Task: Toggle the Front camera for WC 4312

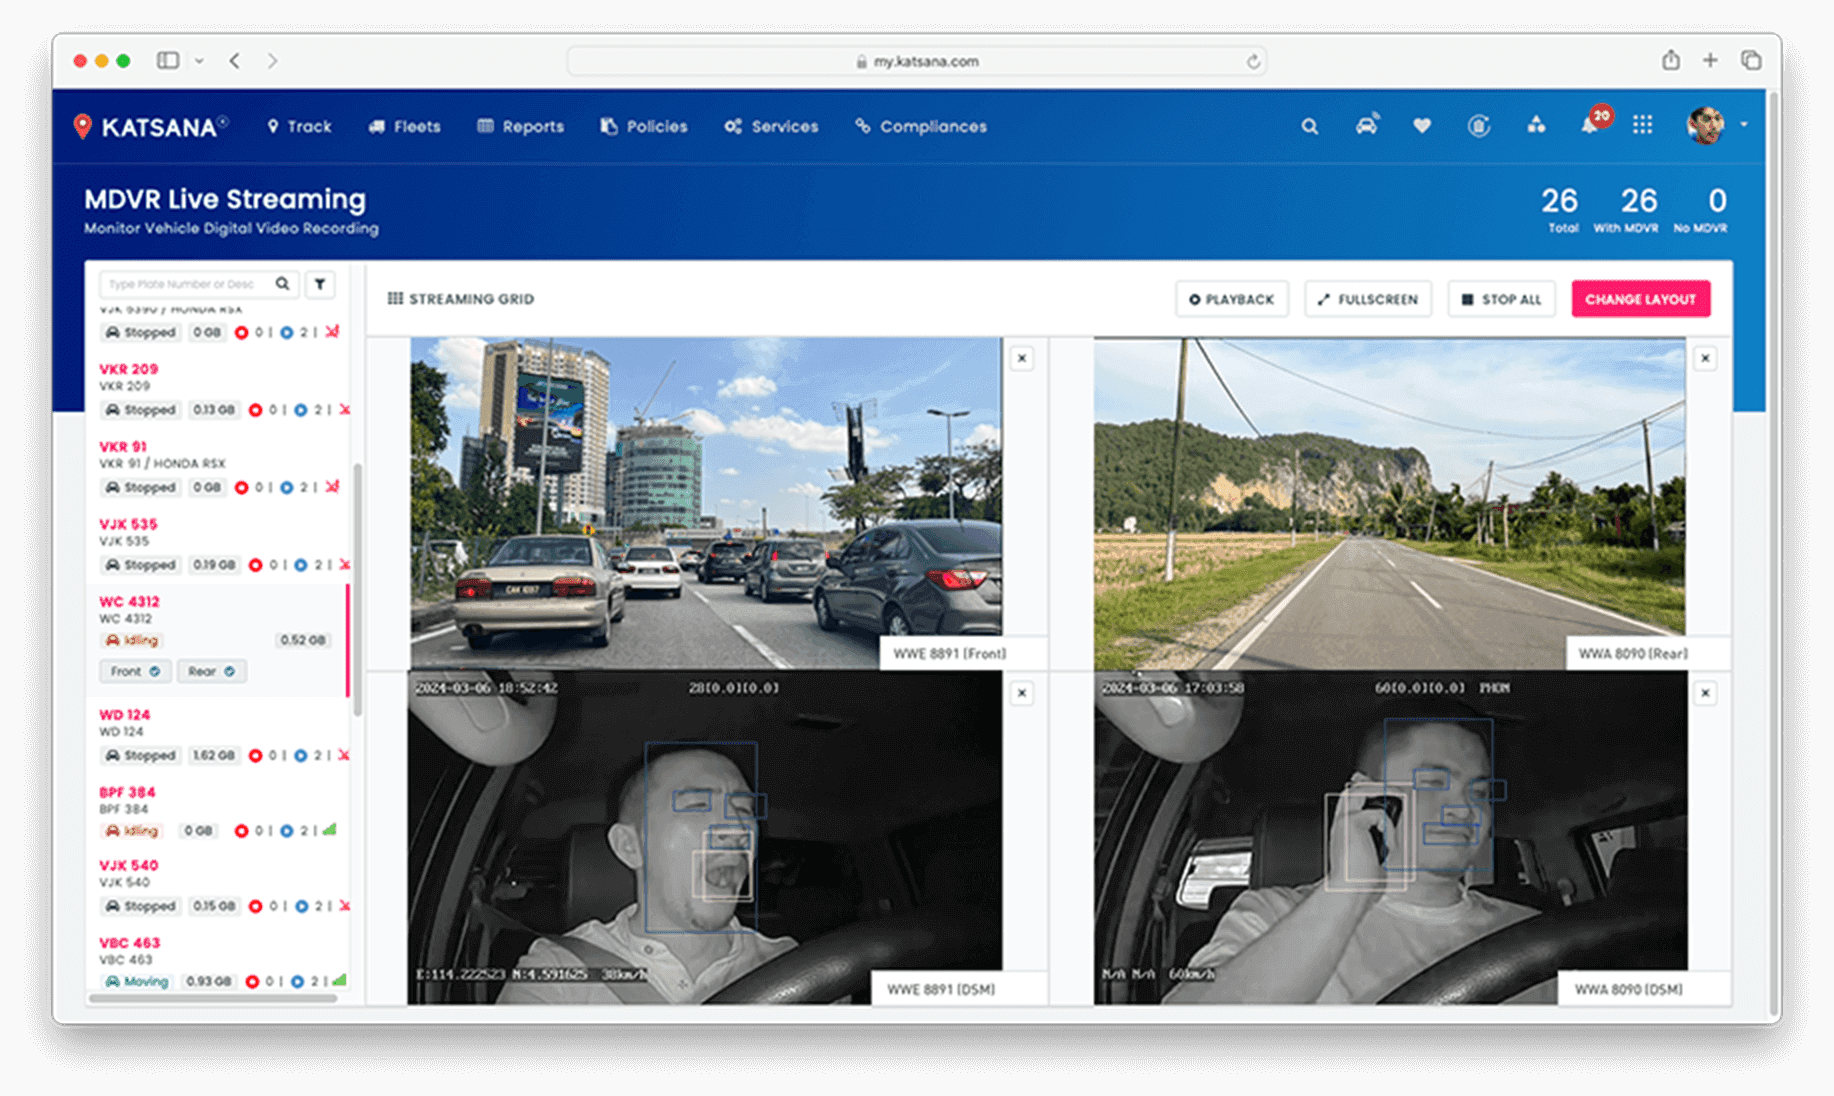Action: pyautogui.click(x=135, y=671)
